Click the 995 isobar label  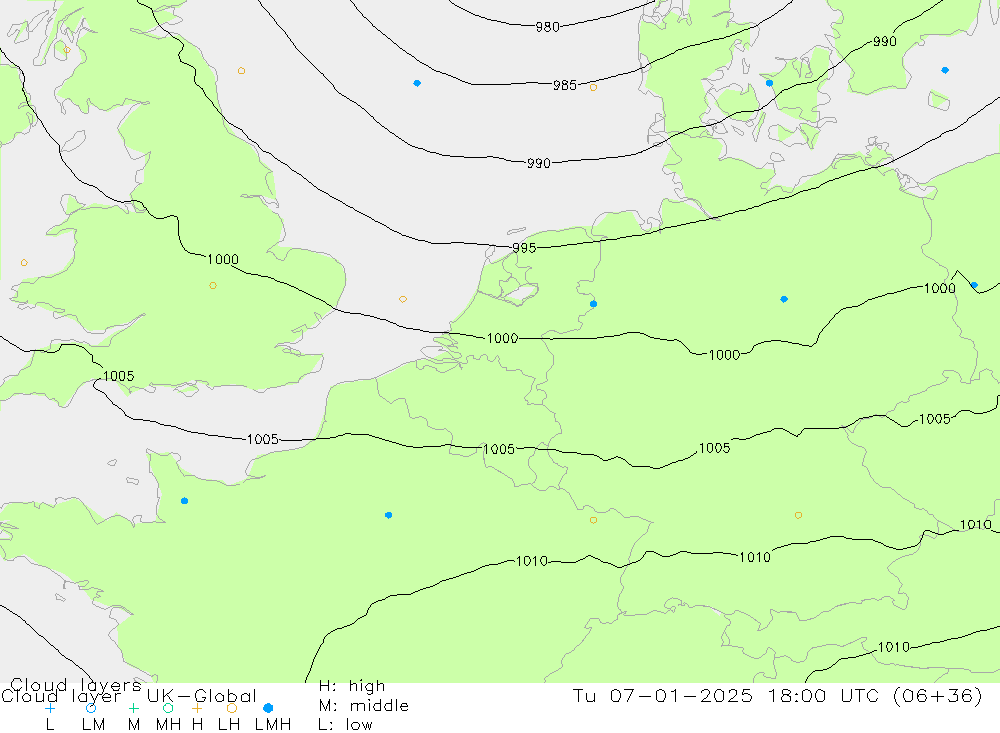[x=524, y=248]
